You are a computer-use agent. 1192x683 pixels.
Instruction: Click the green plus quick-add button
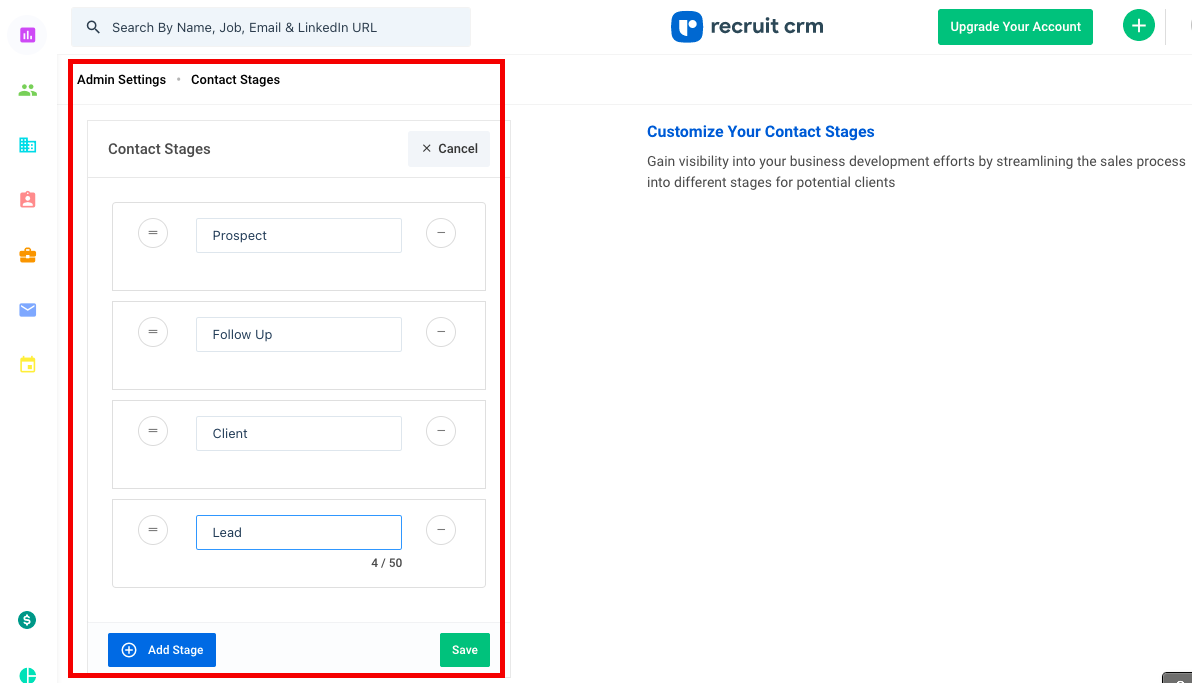pyautogui.click(x=1138, y=26)
